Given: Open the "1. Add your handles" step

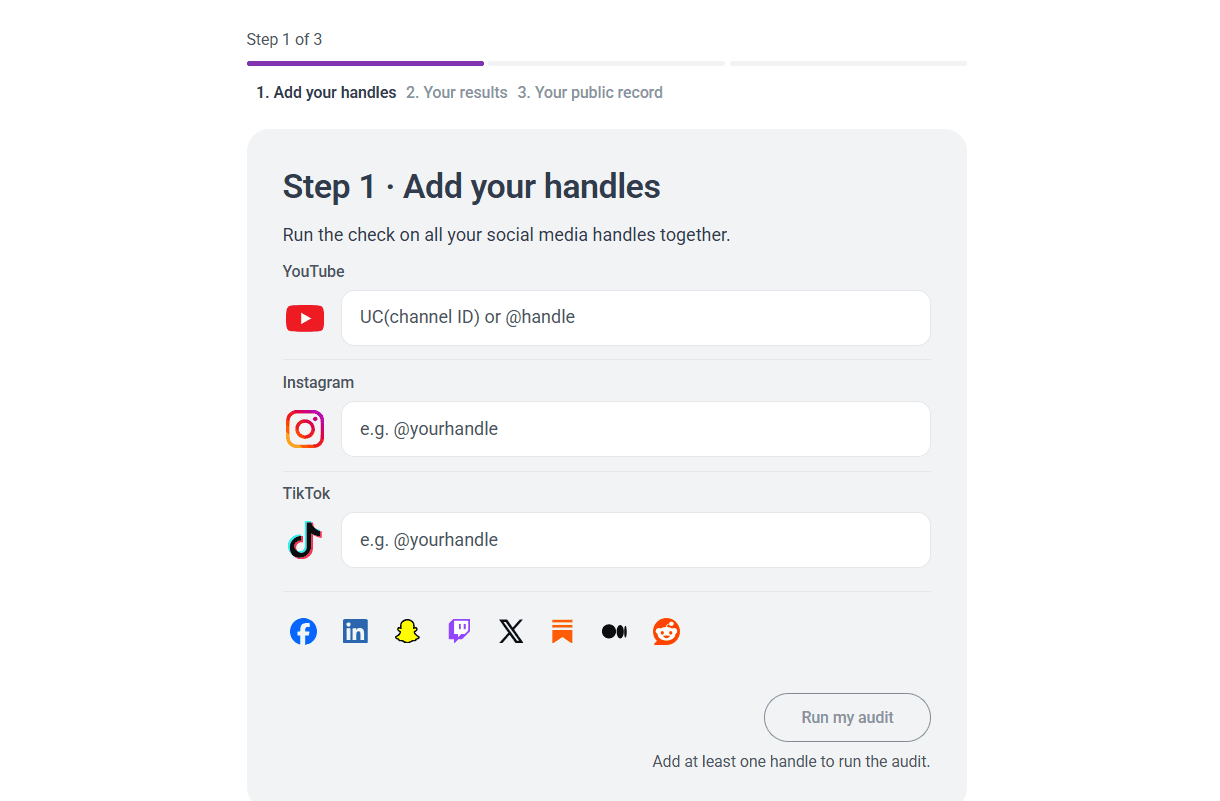Looking at the screenshot, I should click(326, 92).
